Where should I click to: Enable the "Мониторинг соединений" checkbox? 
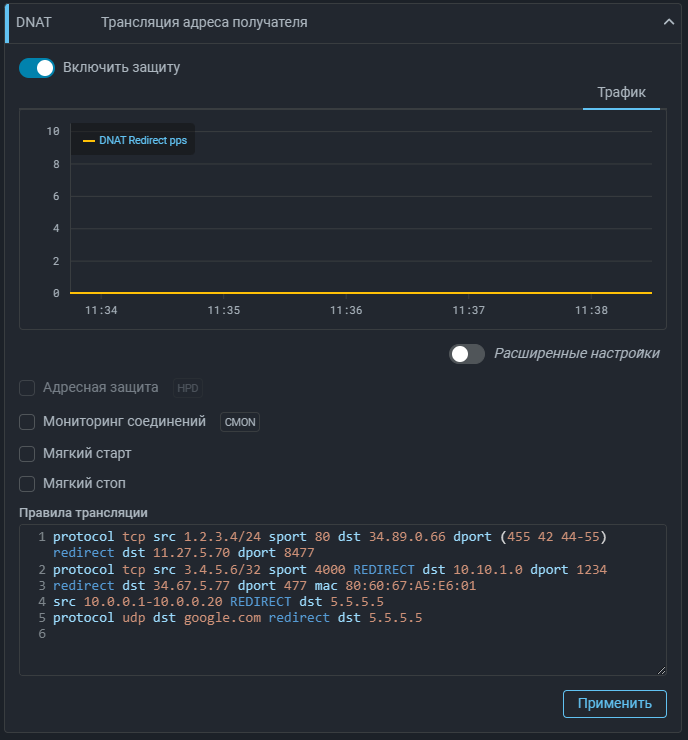click(x=27, y=422)
